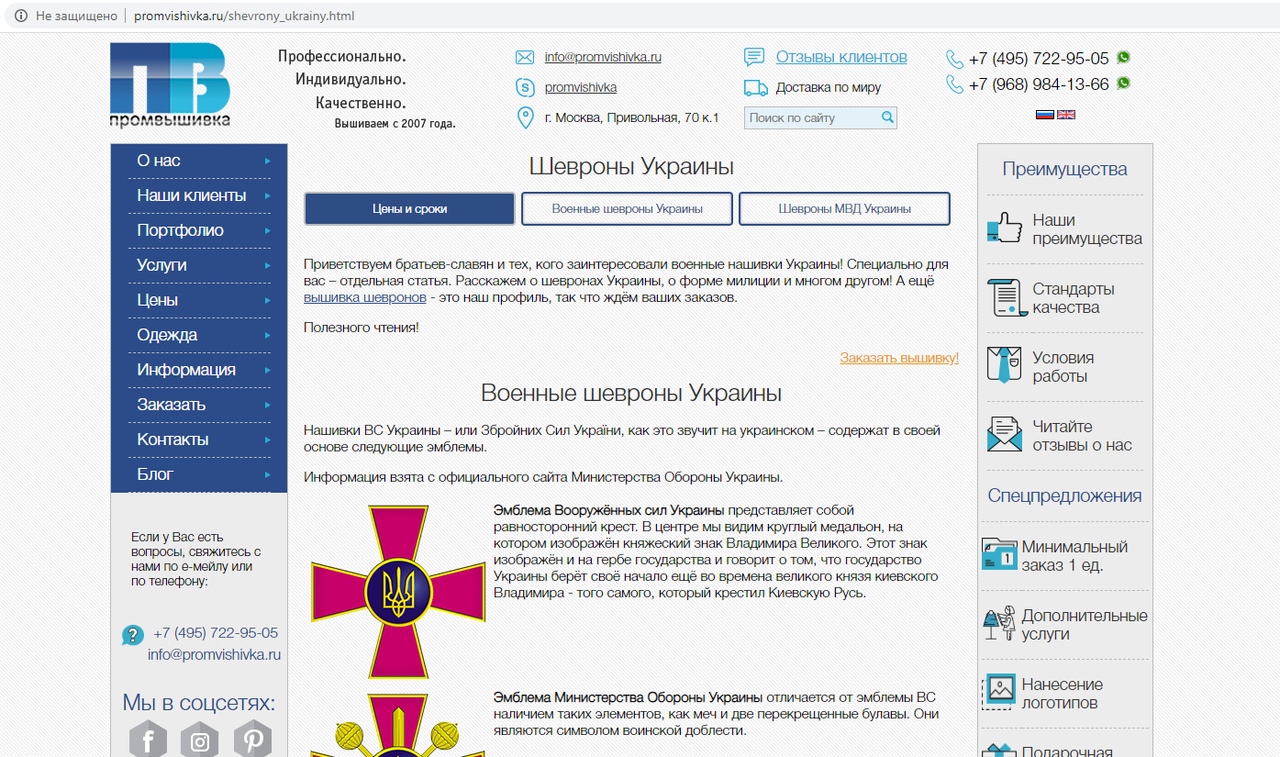Click document icon for Стандарты качества
Viewport: 1280px width, 757px height.
coord(1007,297)
